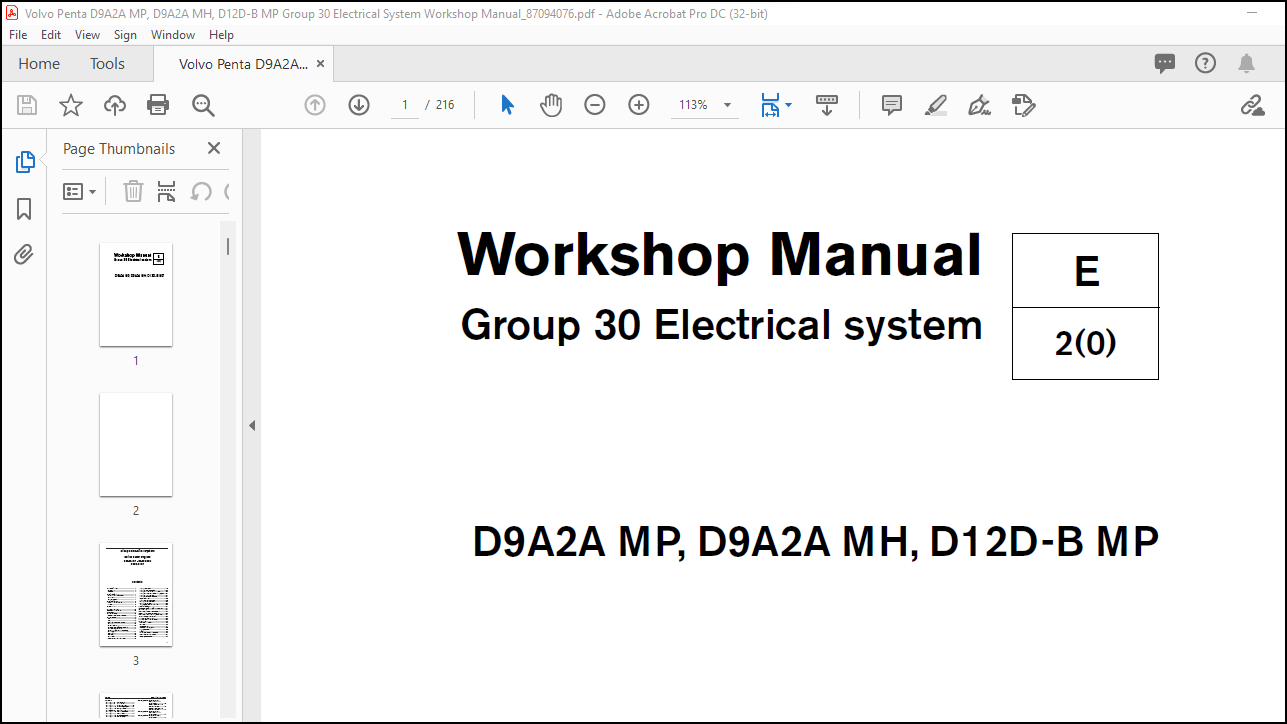Collapse the navigation pane with the arrow handle
This screenshot has width=1287, height=724.
252,425
